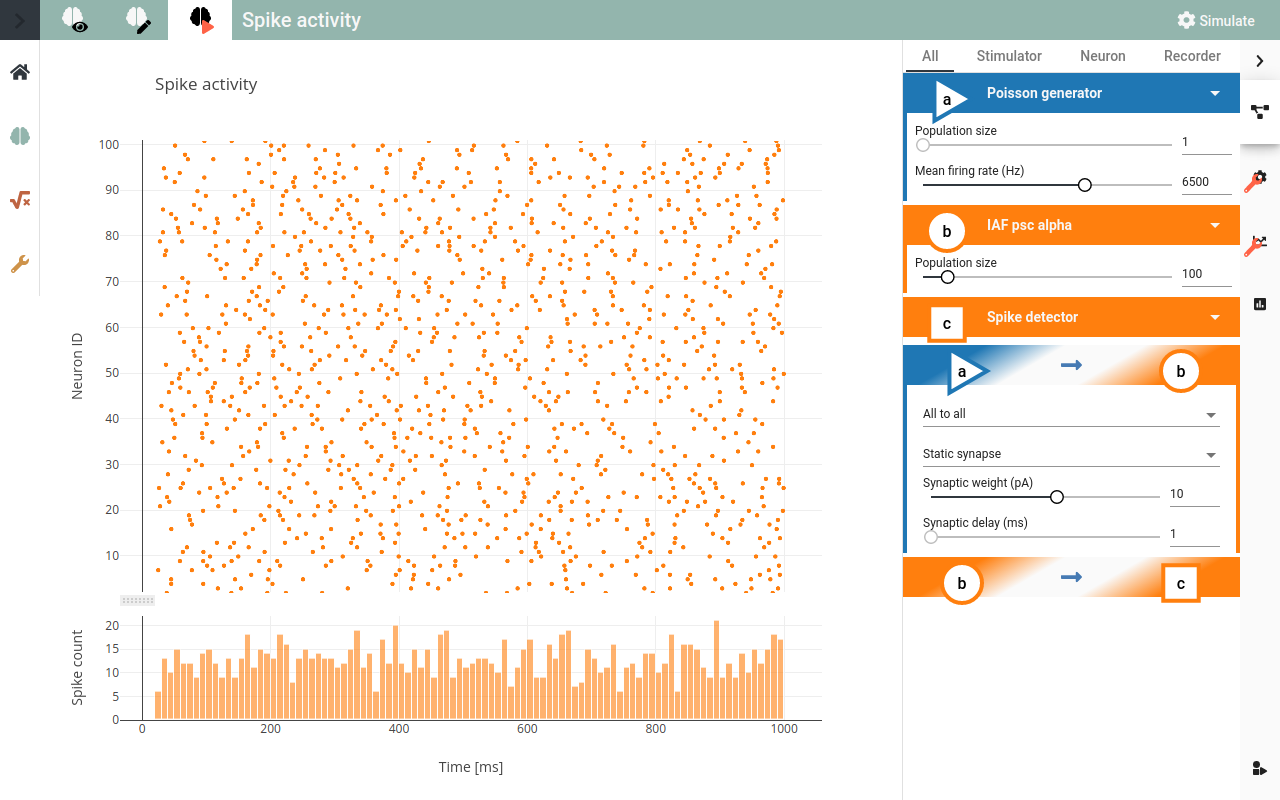Click the 'Neuron ID' axis label

(77, 367)
